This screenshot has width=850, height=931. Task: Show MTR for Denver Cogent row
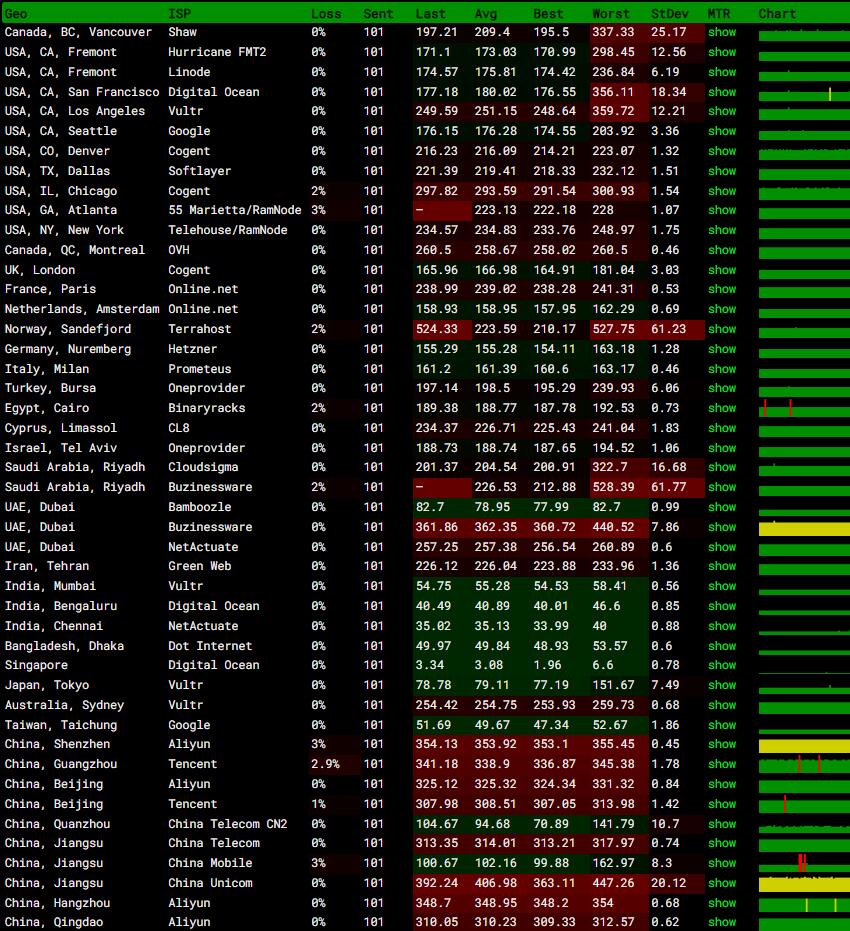click(722, 151)
